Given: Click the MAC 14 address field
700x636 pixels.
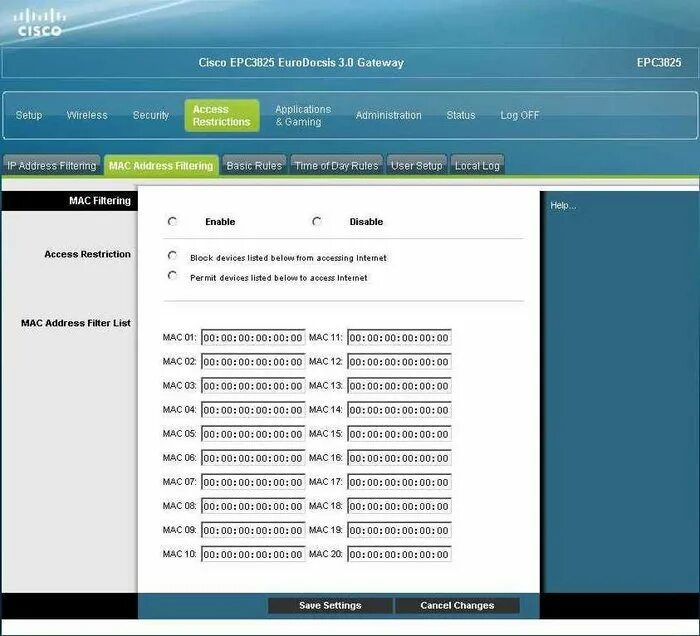Looking at the screenshot, I should point(399,410).
